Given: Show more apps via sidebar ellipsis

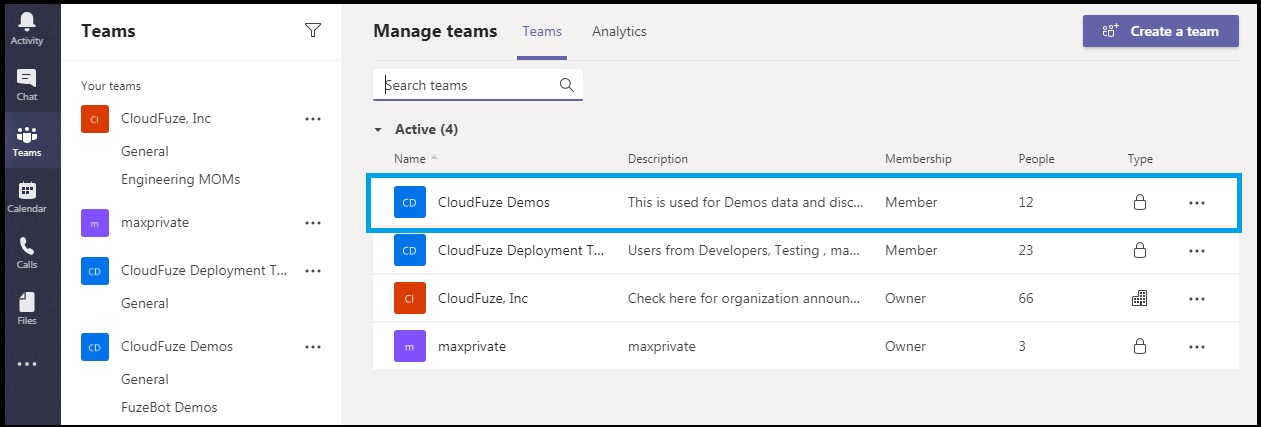Looking at the screenshot, I should (x=27, y=364).
